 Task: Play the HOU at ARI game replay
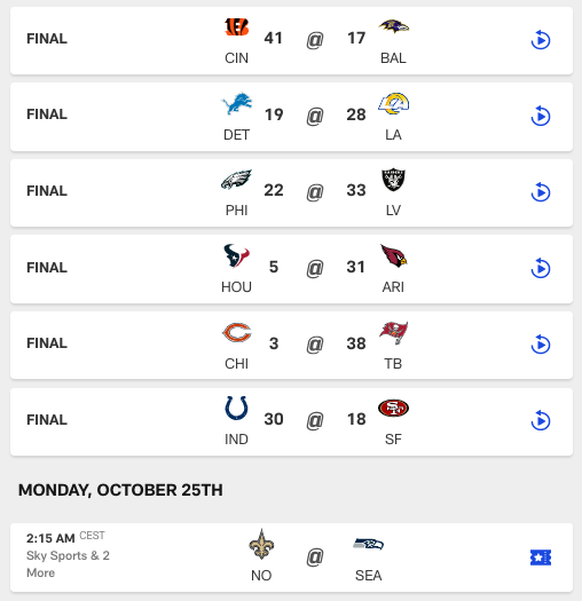click(541, 268)
